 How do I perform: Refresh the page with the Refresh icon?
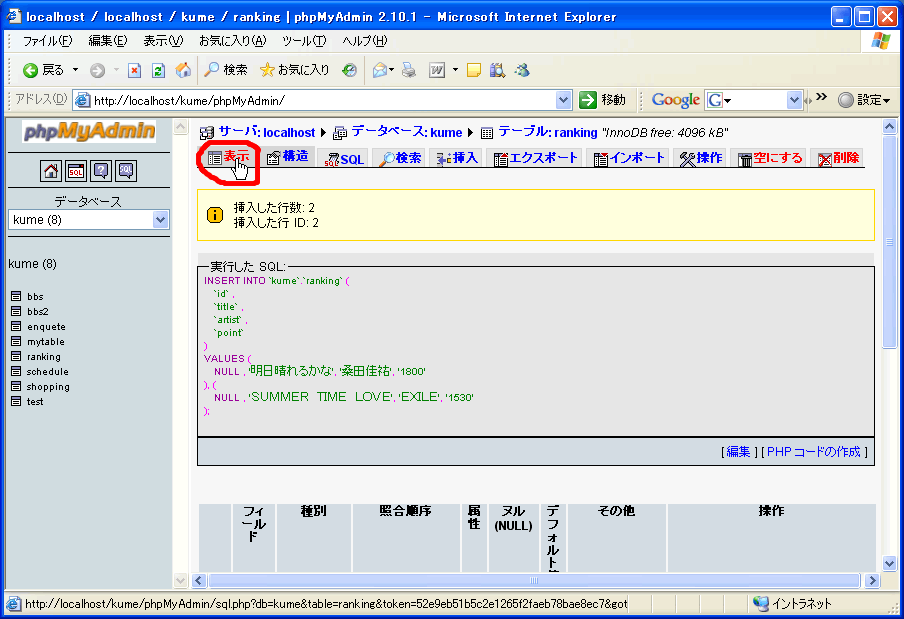tap(158, 70)
